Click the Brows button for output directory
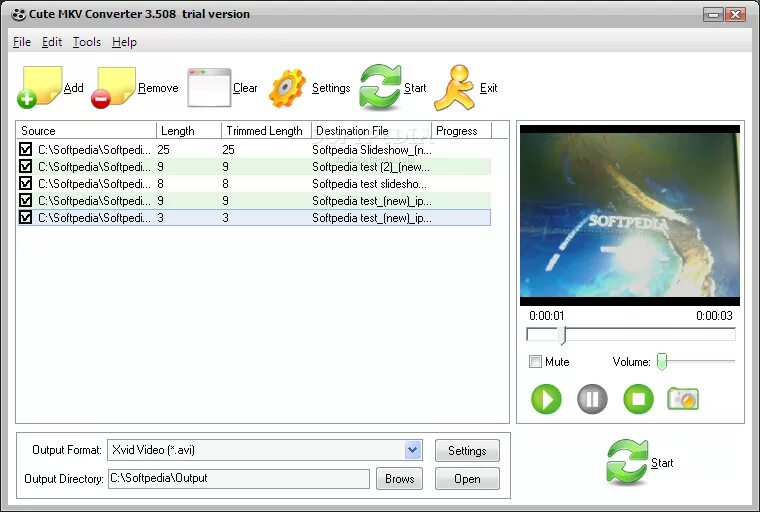 click(399, 479)
